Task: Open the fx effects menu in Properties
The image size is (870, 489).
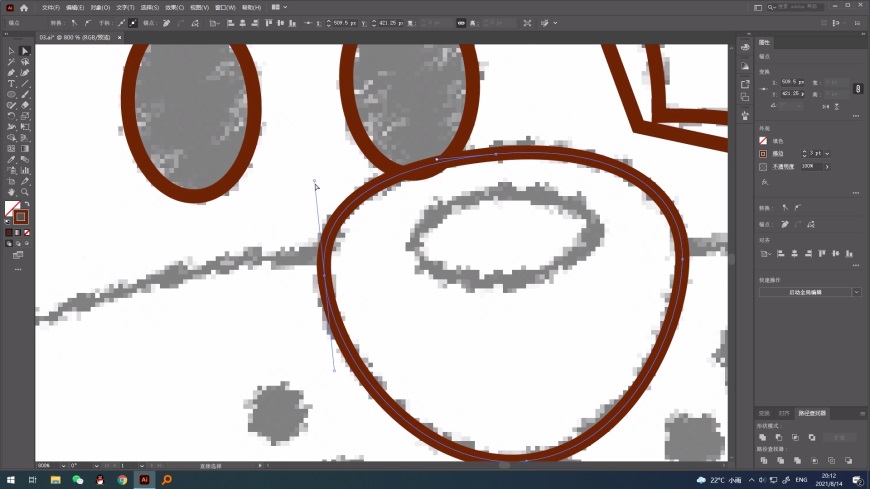Action: (x=765, y=182)
